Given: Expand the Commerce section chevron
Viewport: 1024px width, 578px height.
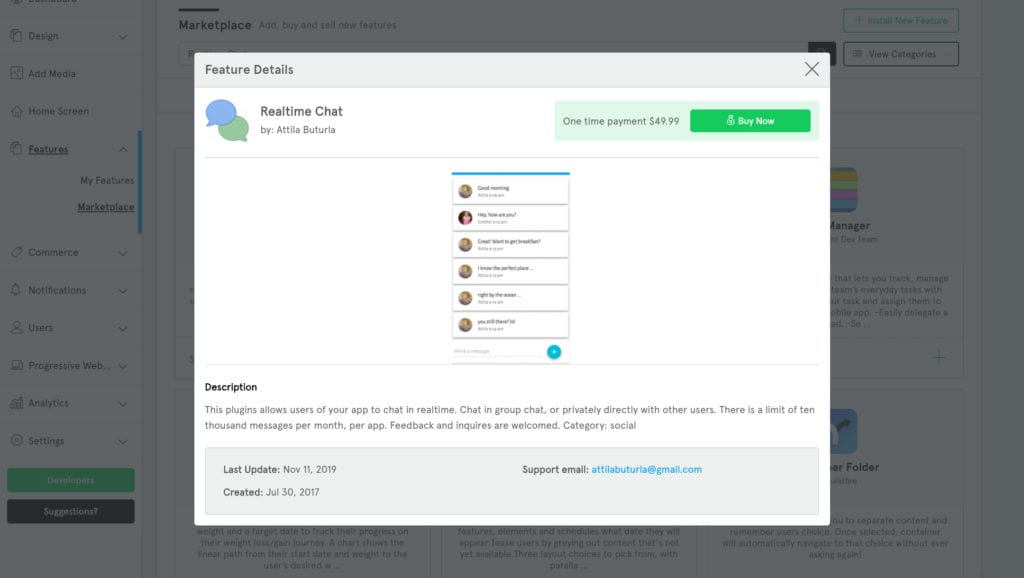Looking at the screenshot, I should [x=123, y=253].
